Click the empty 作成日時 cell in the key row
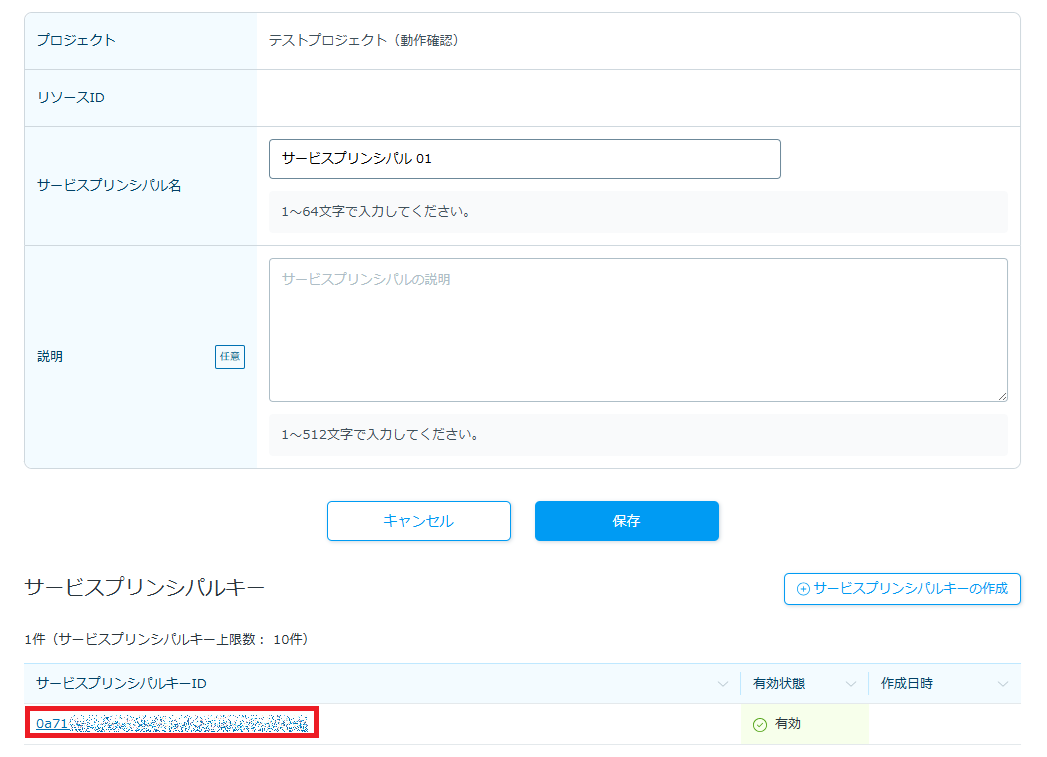This screenshot has height=757, width=1047. click(x=944, y=723)
